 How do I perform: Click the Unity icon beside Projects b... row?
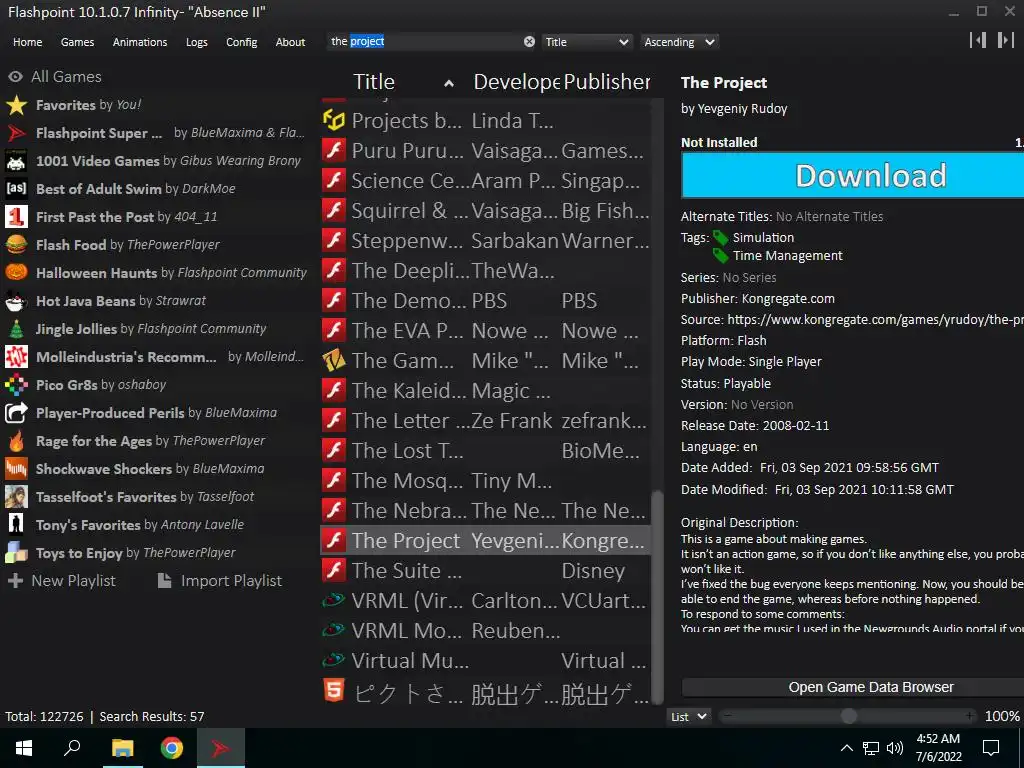coord(334,120)
